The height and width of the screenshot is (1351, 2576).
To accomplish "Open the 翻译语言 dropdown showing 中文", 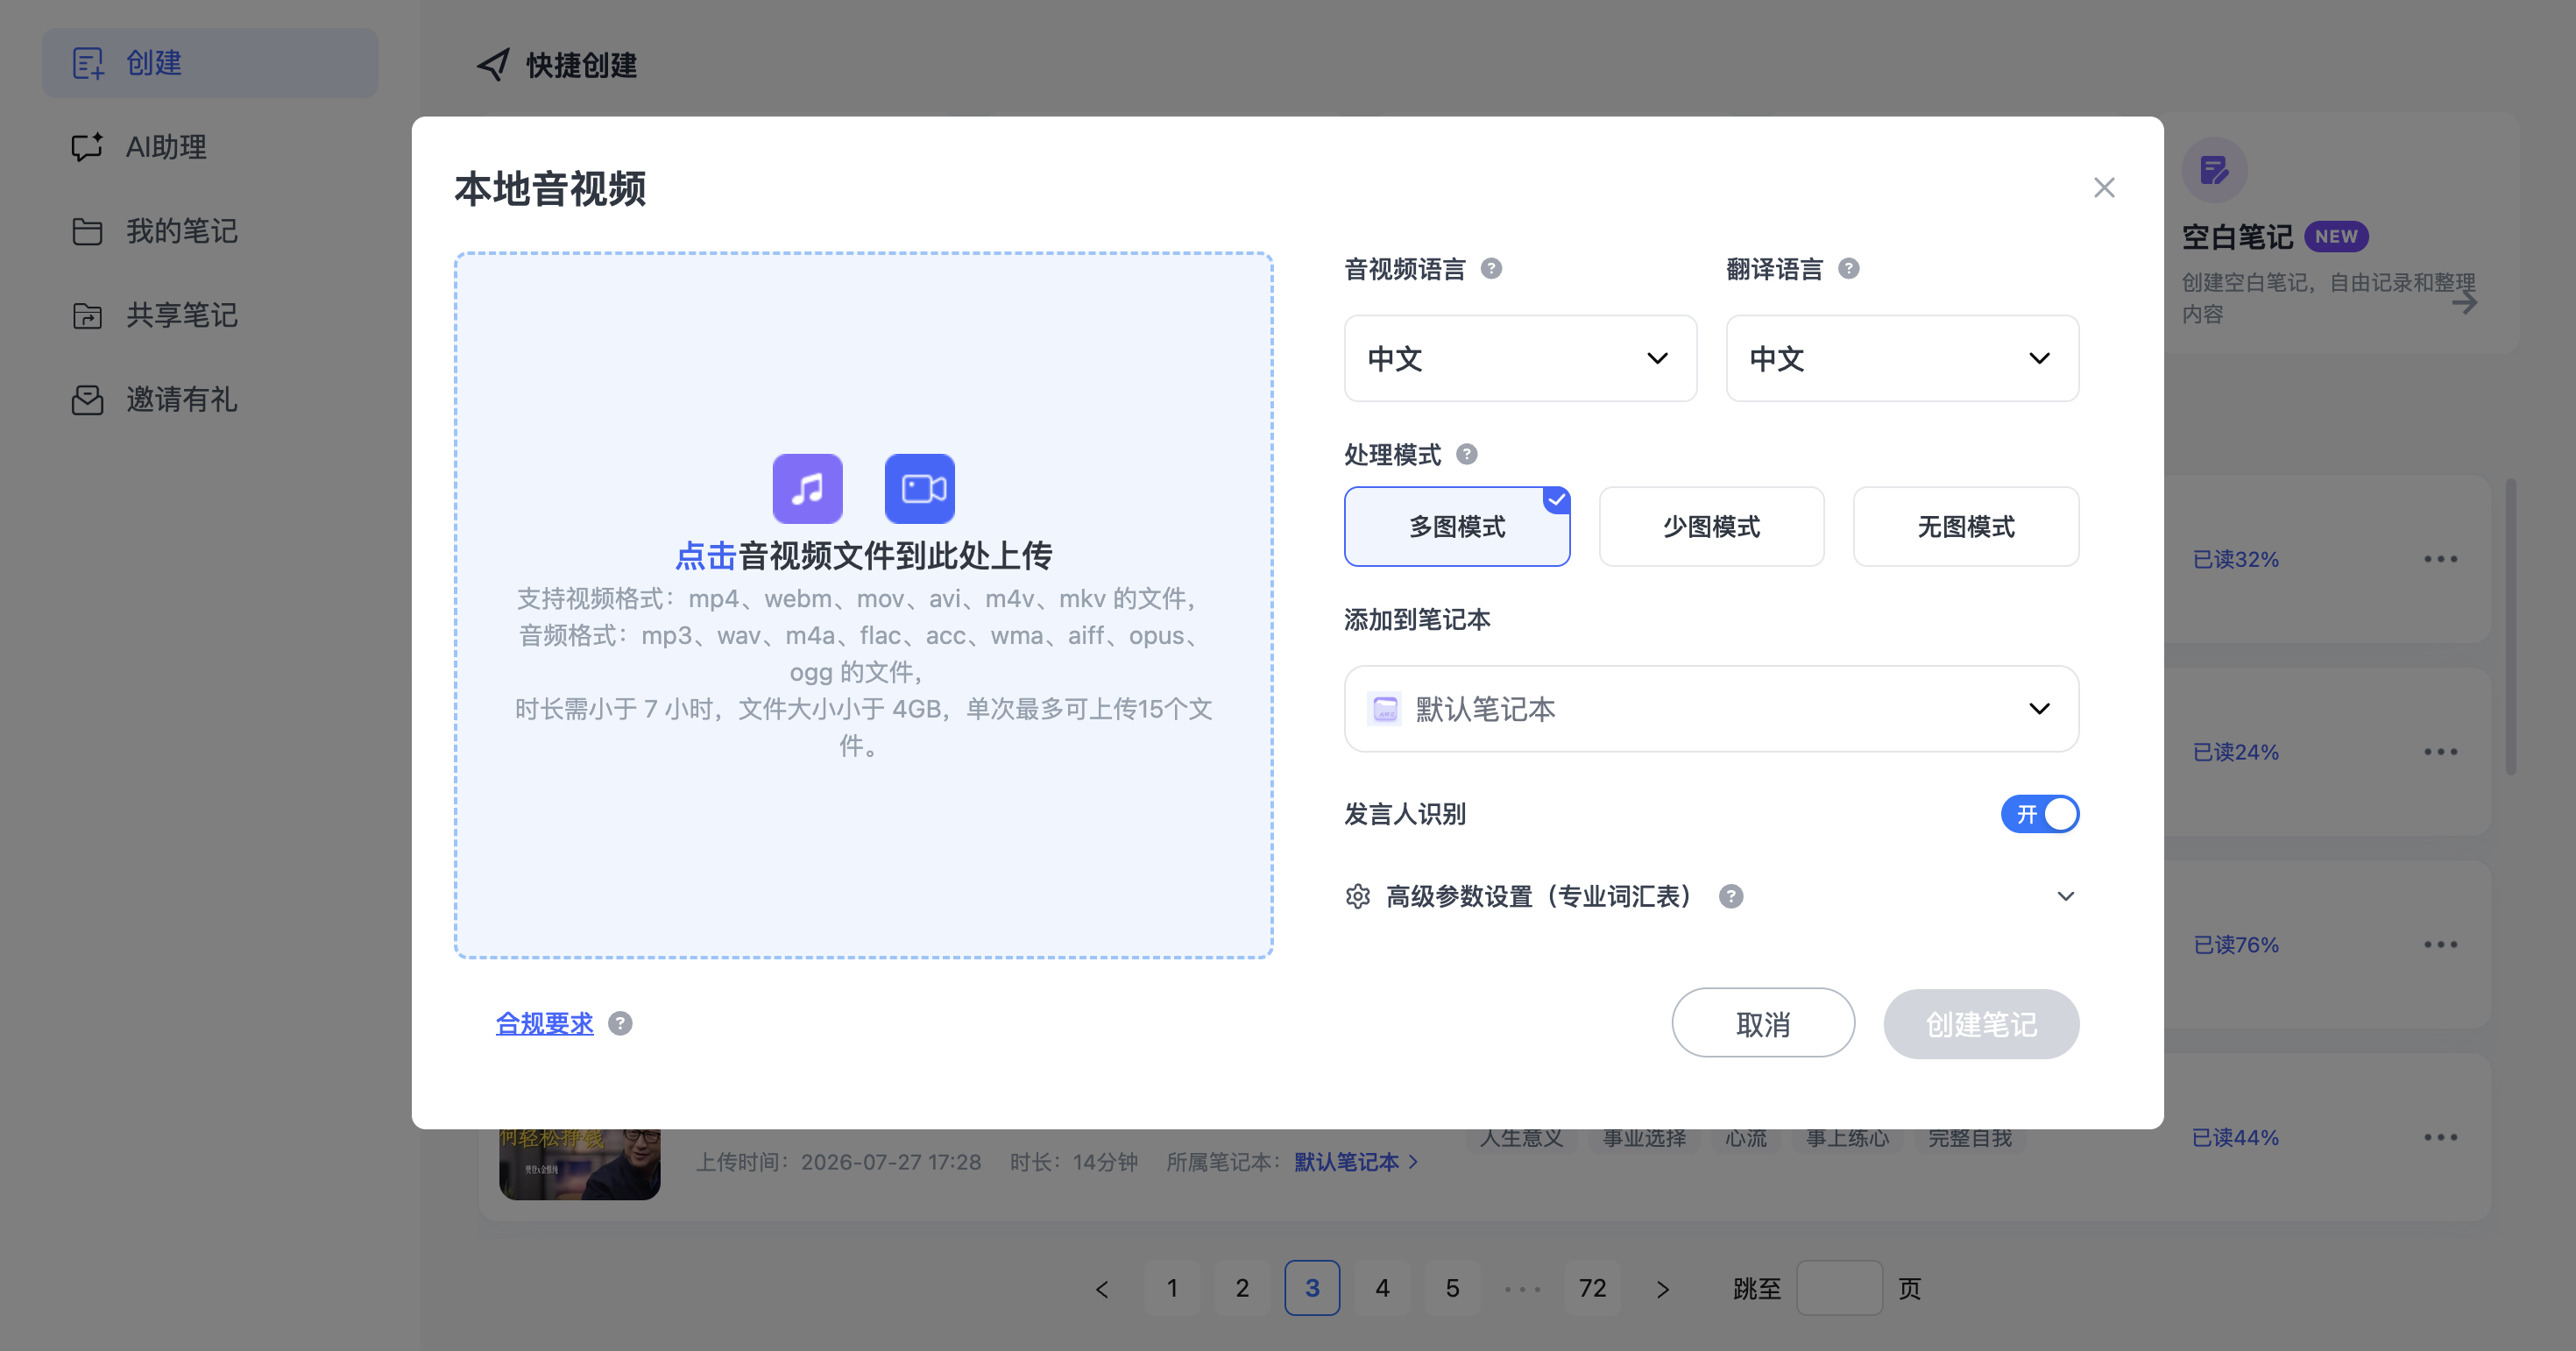I will 1902,359.
